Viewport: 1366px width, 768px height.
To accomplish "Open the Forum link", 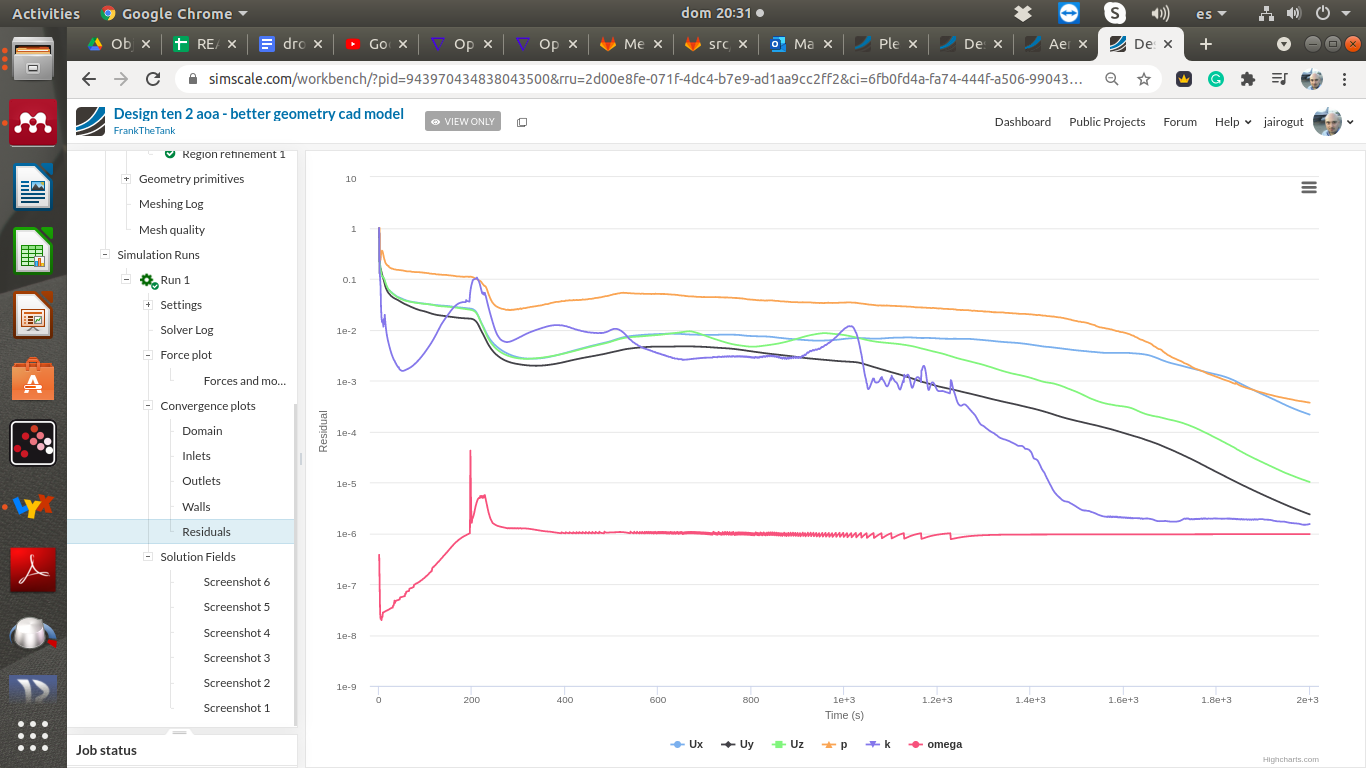I will coord(1180,122).
